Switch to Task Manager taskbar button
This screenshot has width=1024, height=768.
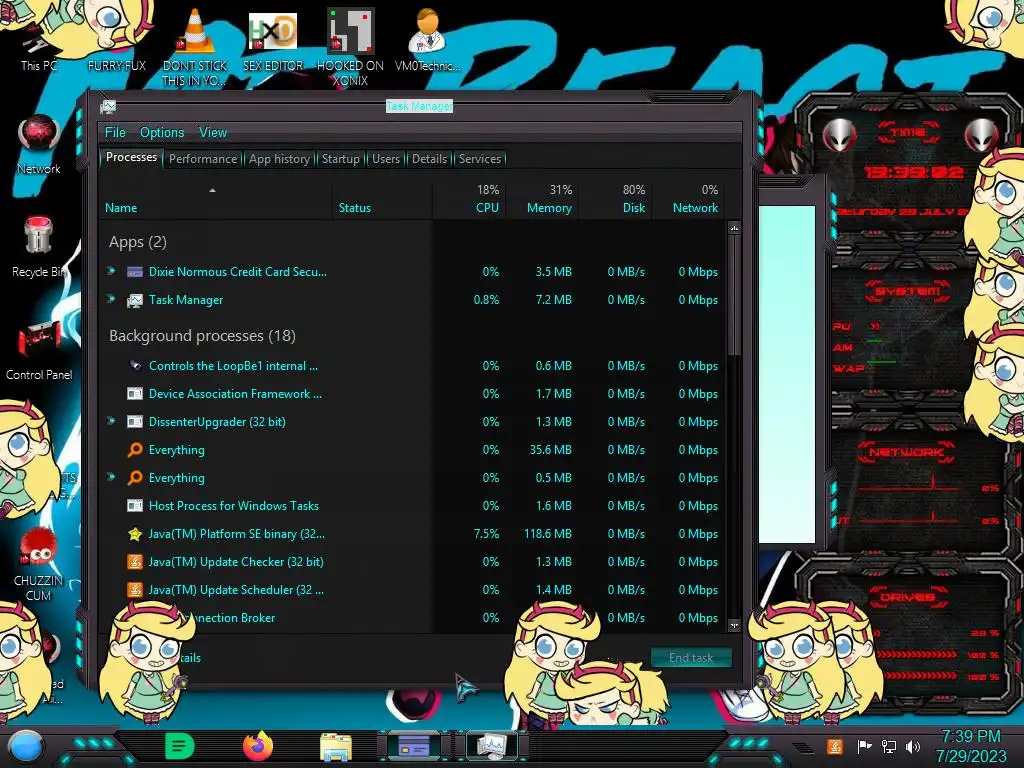click(x=492, y=746)
